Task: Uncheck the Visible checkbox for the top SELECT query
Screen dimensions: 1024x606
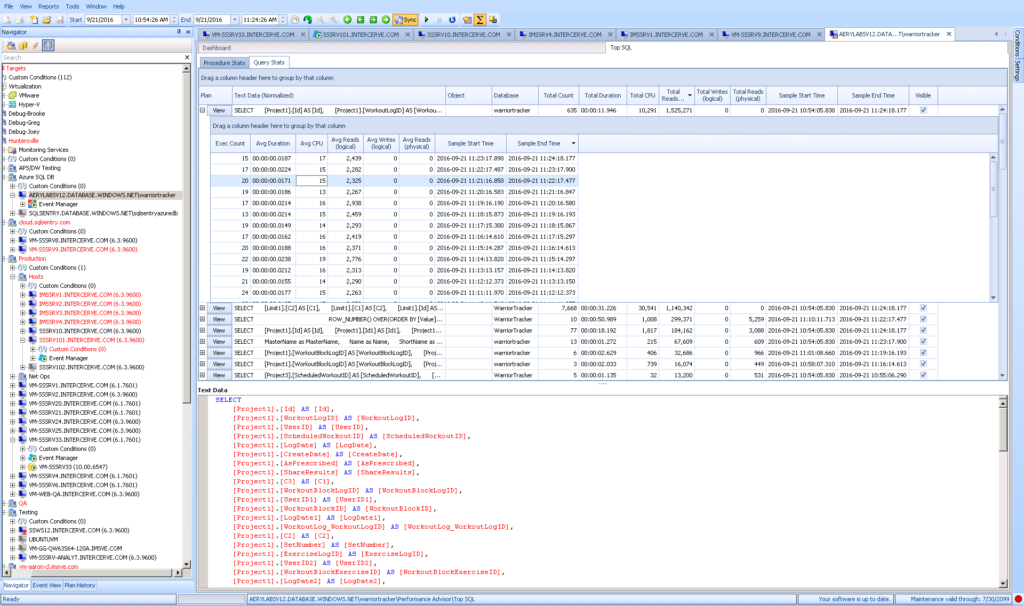Action: tap(924, 110)
